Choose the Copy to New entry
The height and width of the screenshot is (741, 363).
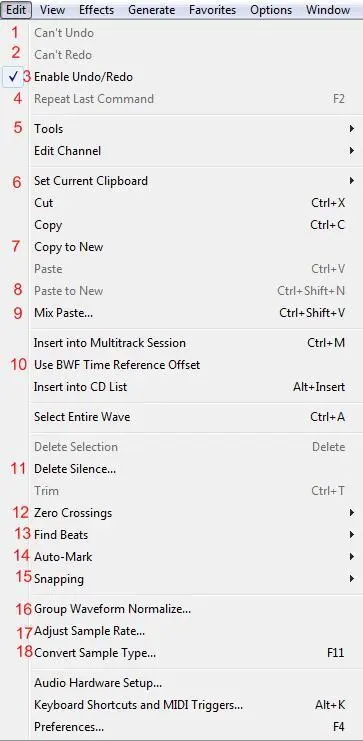(x=194, y=247)
